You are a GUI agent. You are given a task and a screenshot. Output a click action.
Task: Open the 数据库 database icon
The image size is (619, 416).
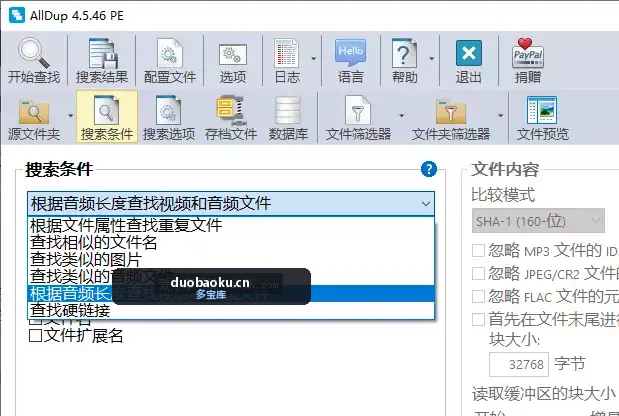tap(288, 111)
